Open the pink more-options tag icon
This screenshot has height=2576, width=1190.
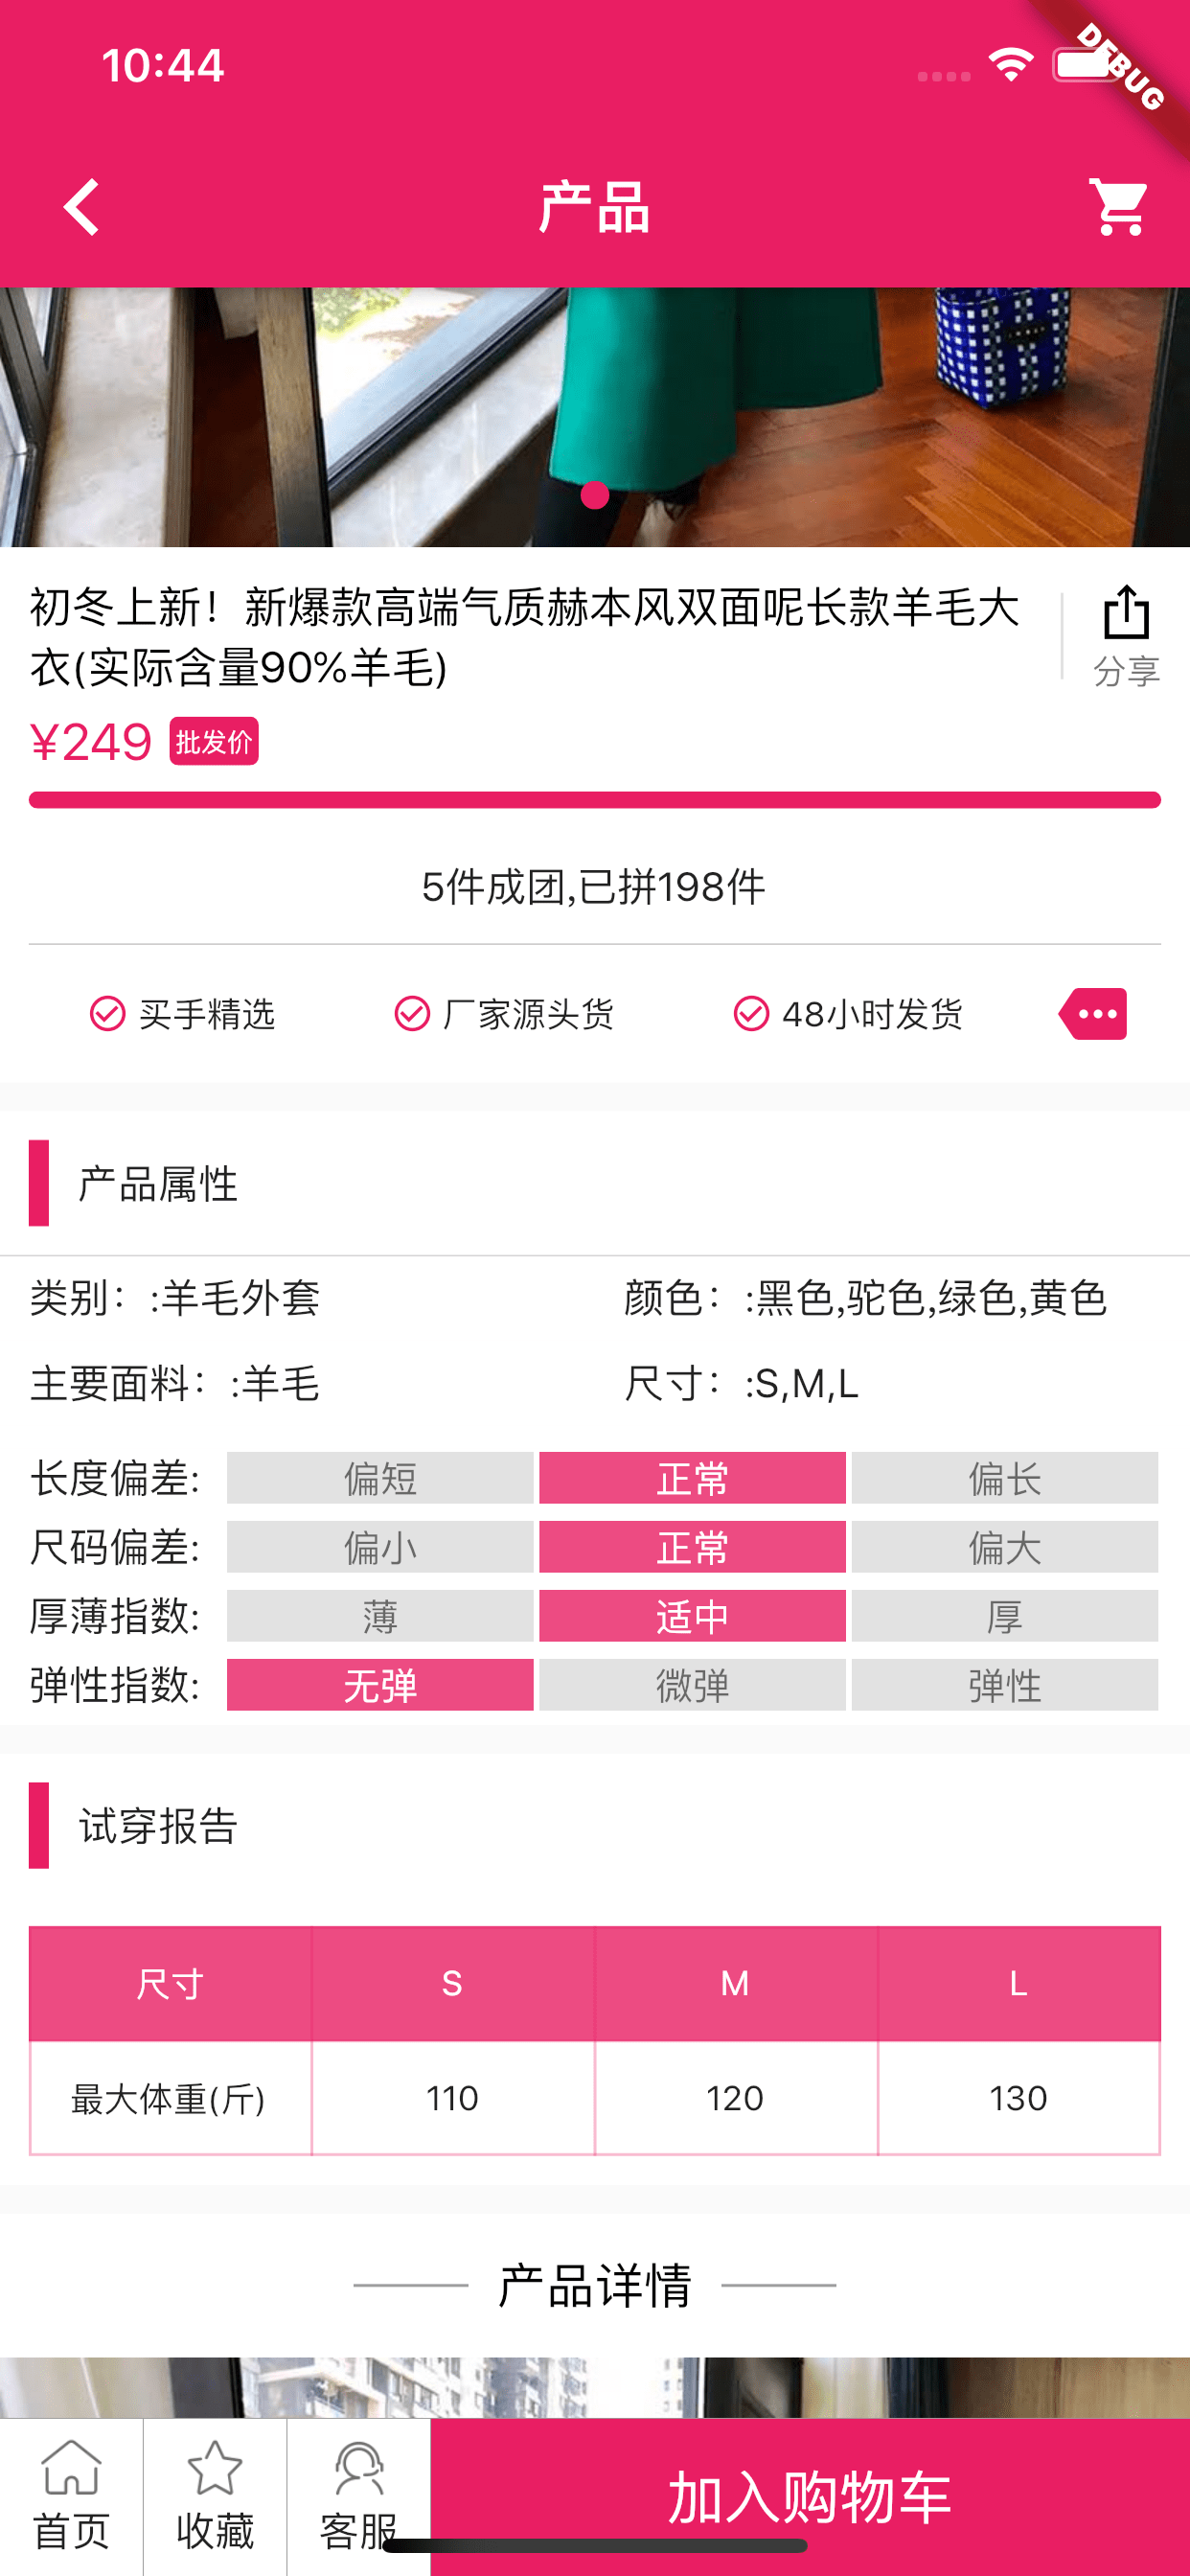click(1094, 1014)
